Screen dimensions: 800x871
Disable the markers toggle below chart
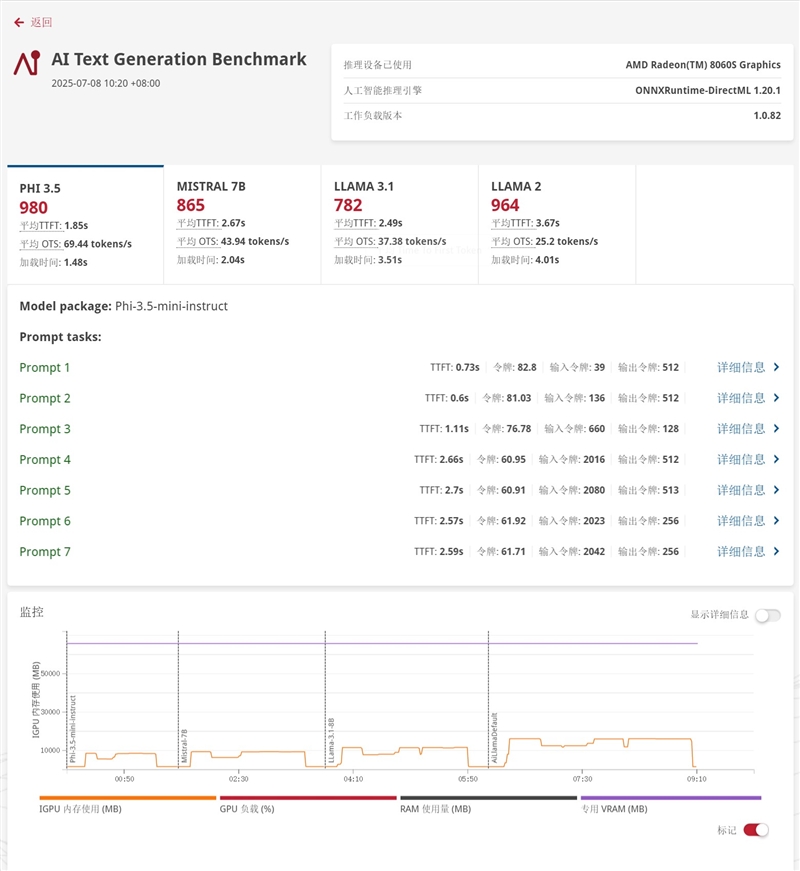coord(756,830)
